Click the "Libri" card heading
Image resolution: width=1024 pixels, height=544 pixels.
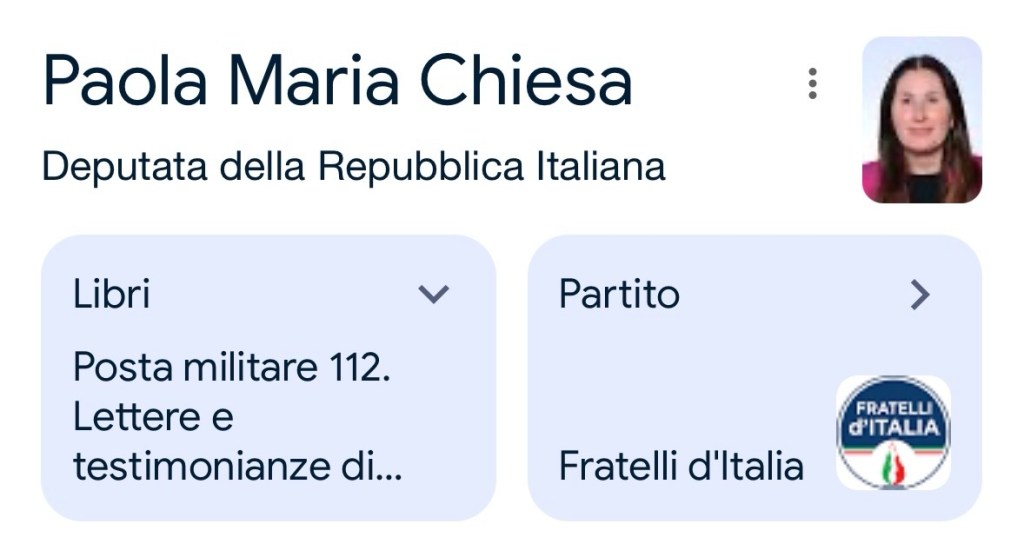click(111, 294)
